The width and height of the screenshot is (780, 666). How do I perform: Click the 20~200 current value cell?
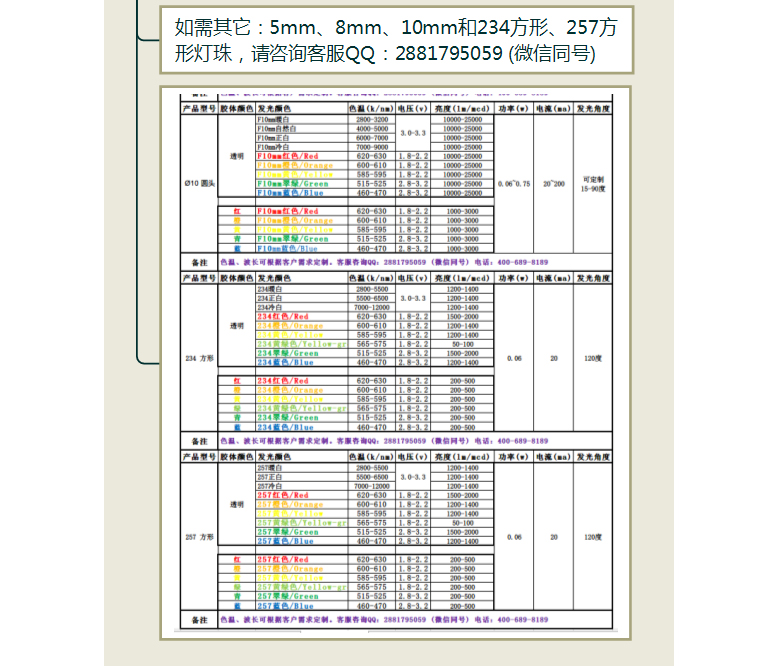(553, 184)
